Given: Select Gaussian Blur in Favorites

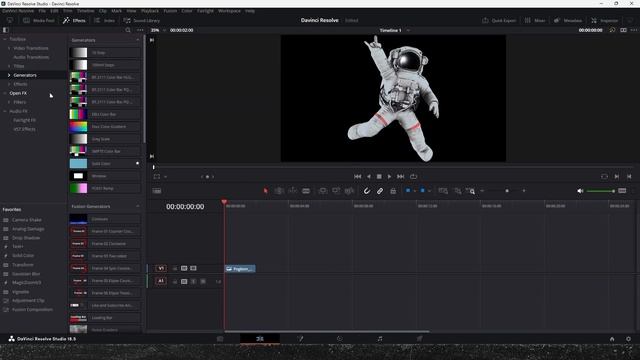Looking at the screenshot, I should 26,274.
